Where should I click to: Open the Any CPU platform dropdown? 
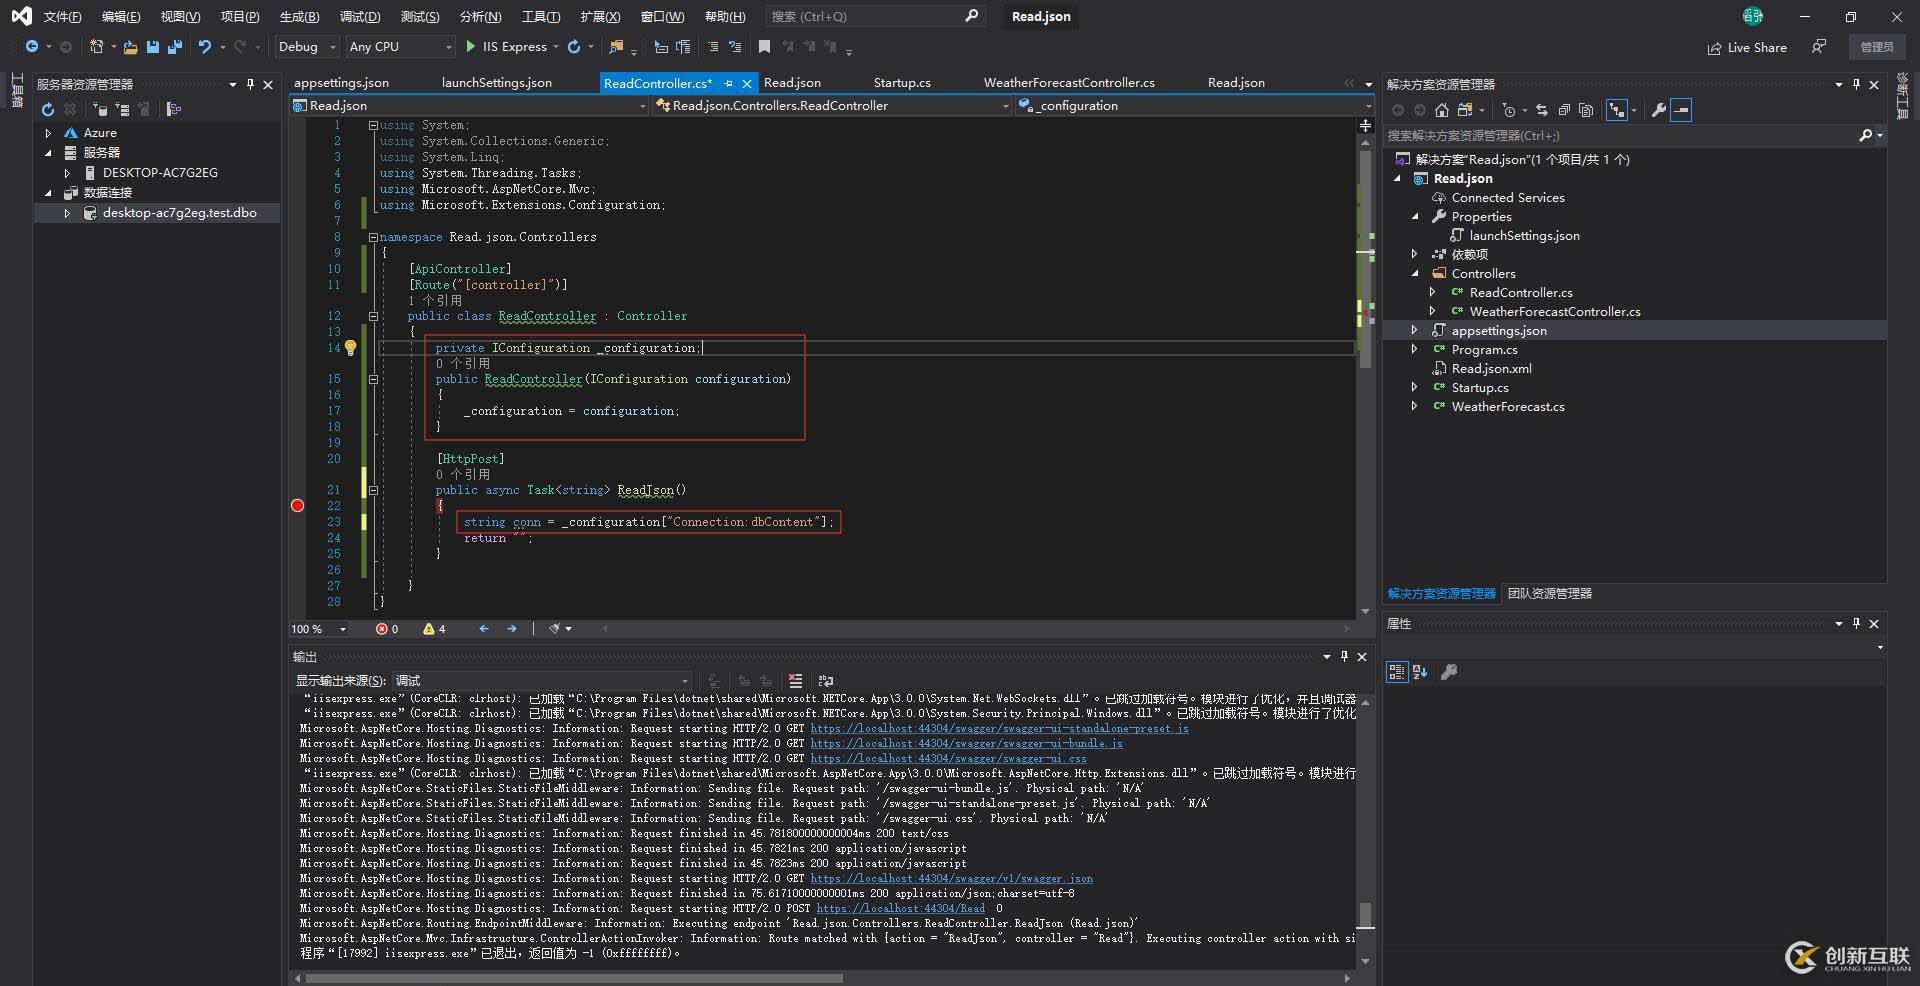450,46
